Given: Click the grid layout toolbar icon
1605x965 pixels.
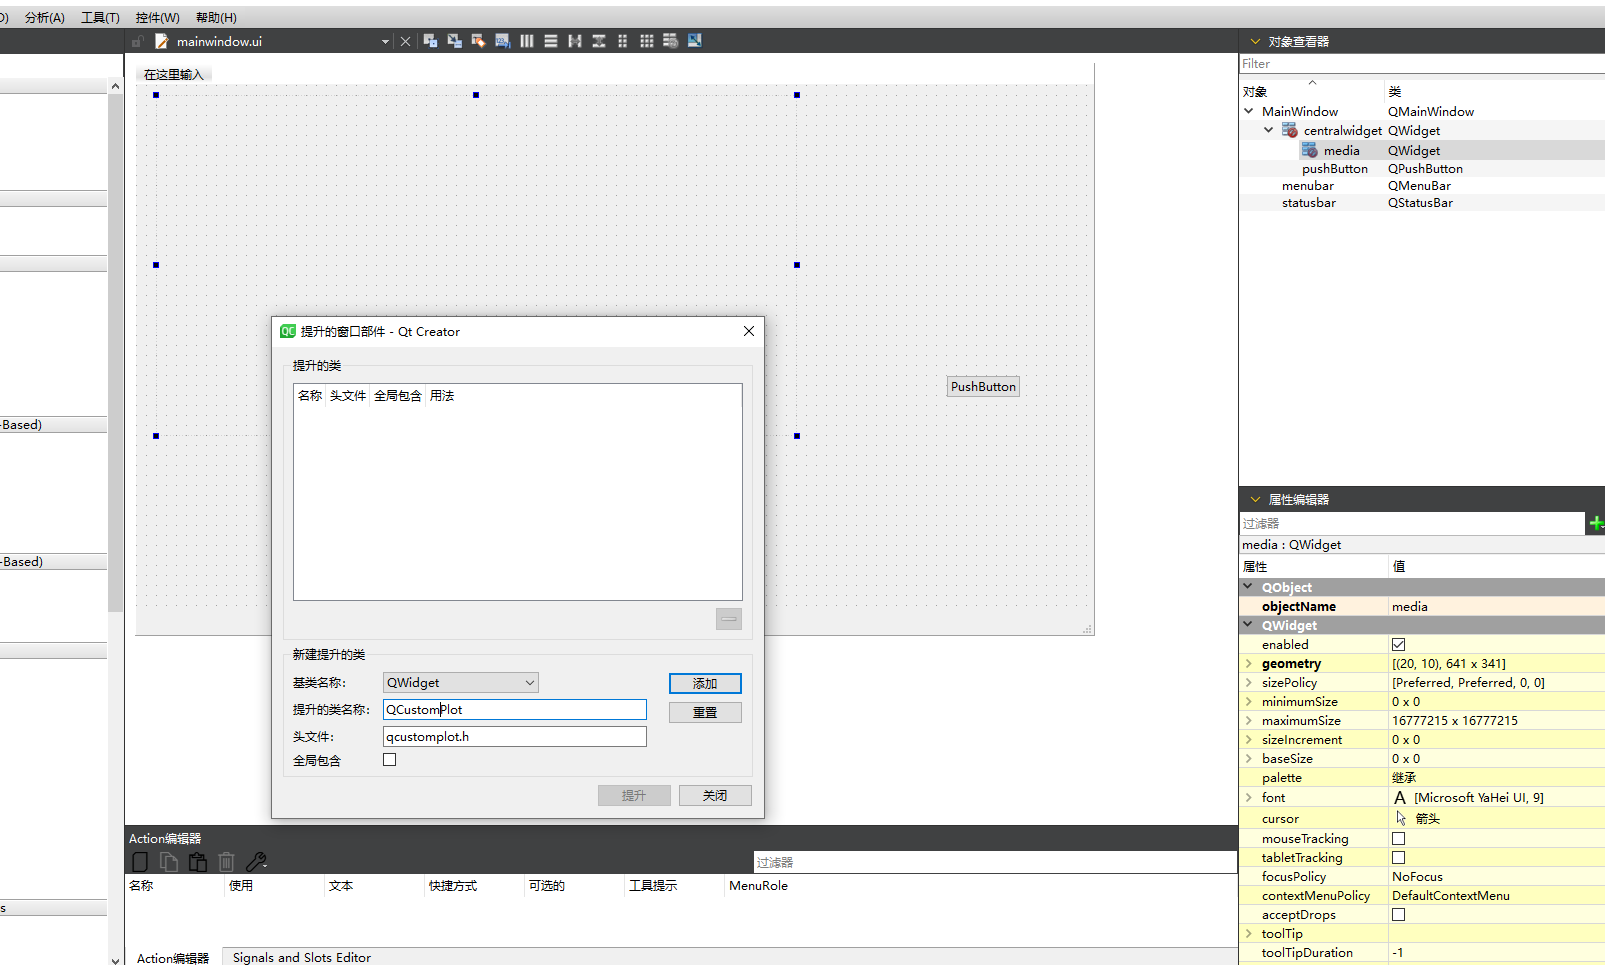Looking at the screenshot, I should point(647,41).
